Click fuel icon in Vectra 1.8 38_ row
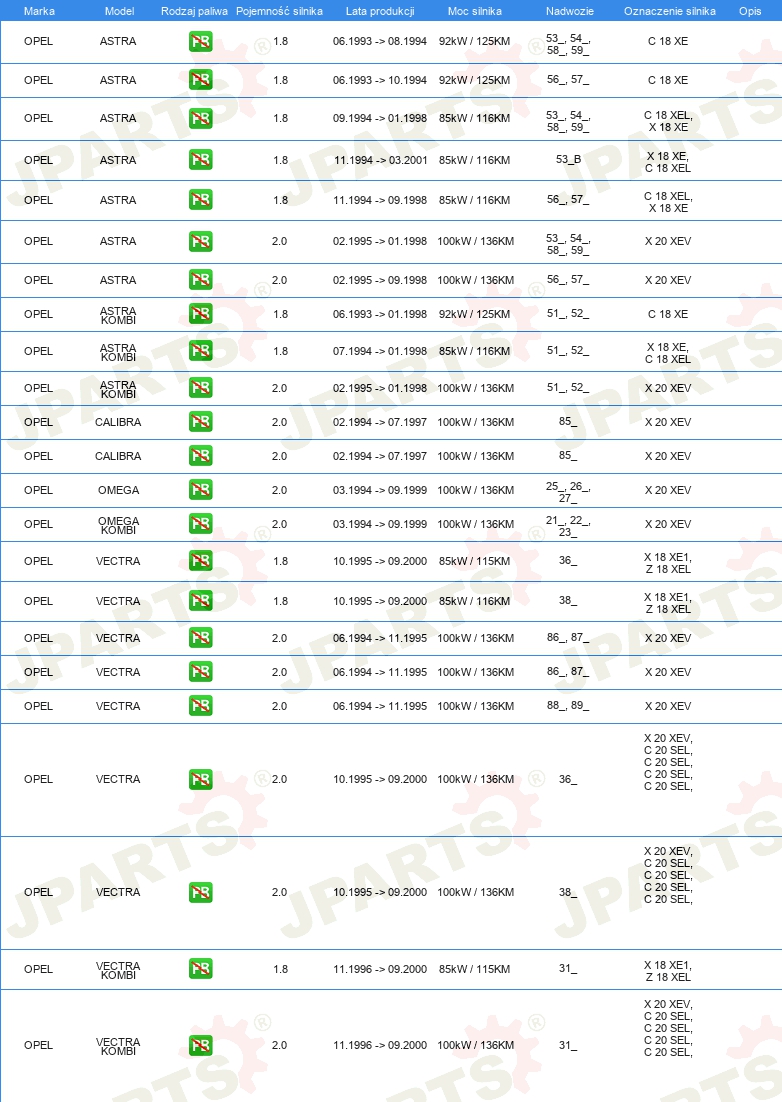 200,601
